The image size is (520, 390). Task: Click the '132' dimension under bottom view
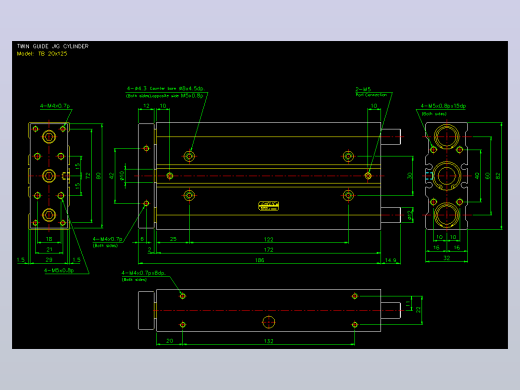268,341
